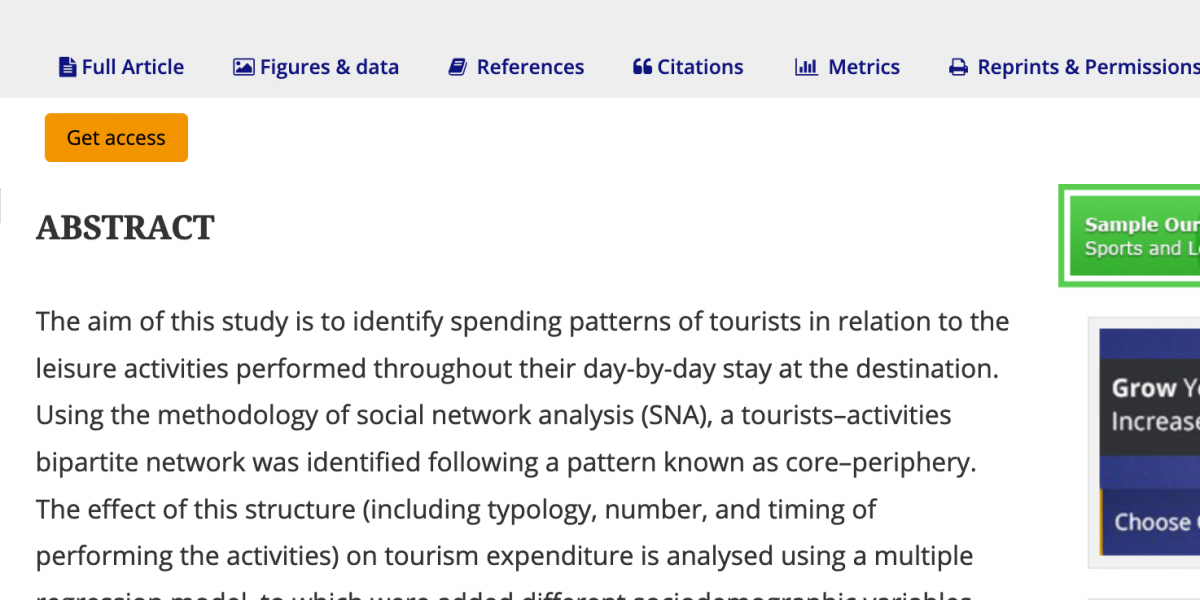View the Metrics tab
This screenshot has height=600, width=1200.
[848, 67]
